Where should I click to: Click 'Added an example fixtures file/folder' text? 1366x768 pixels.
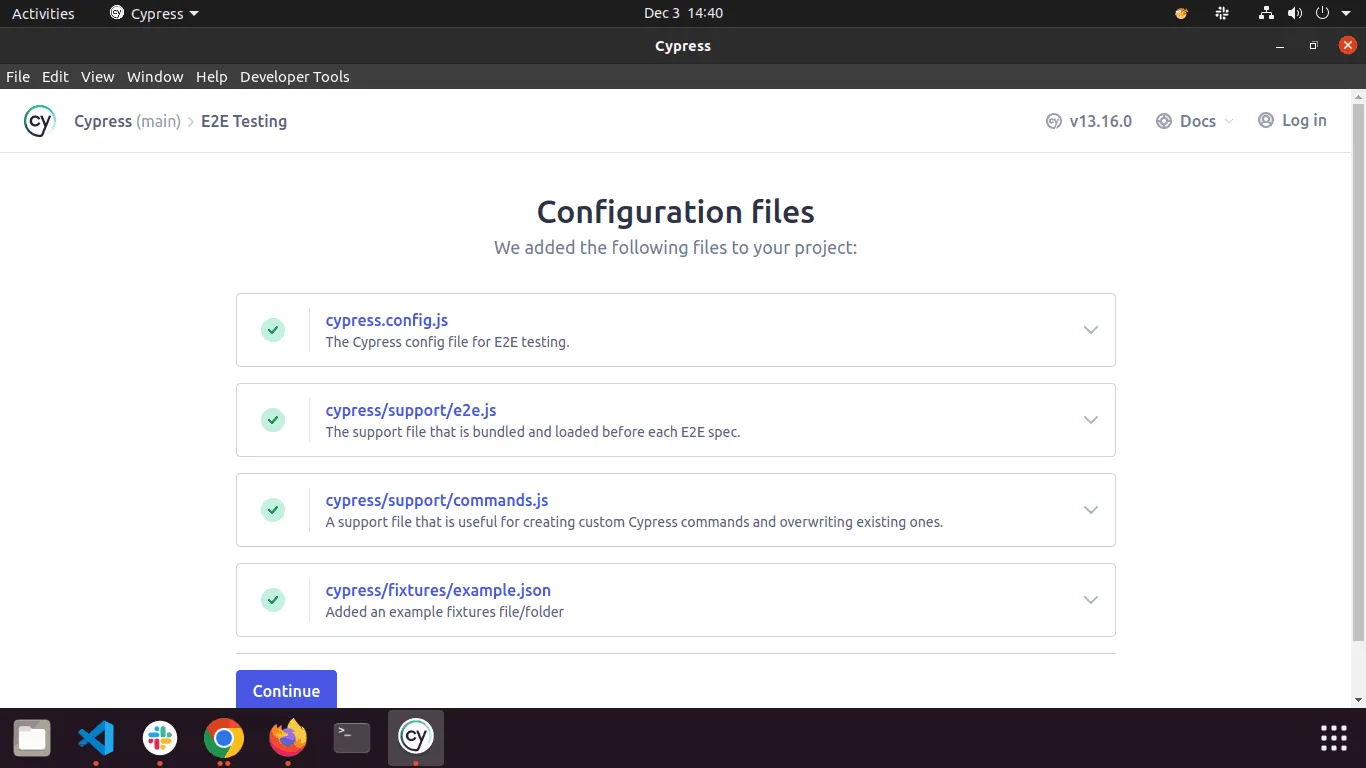coord(445,612)
